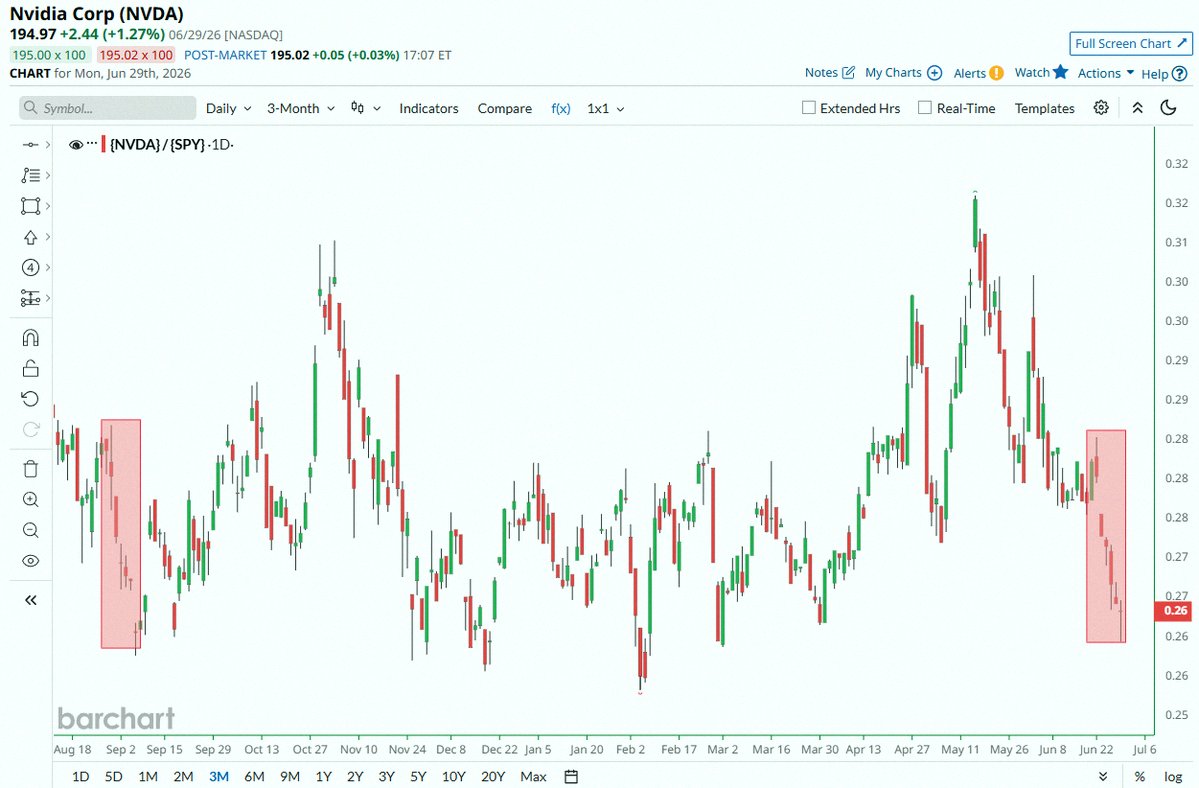Expand the rectangle shapes submenu arrow
1199x788 pixels.
(47, 206)
